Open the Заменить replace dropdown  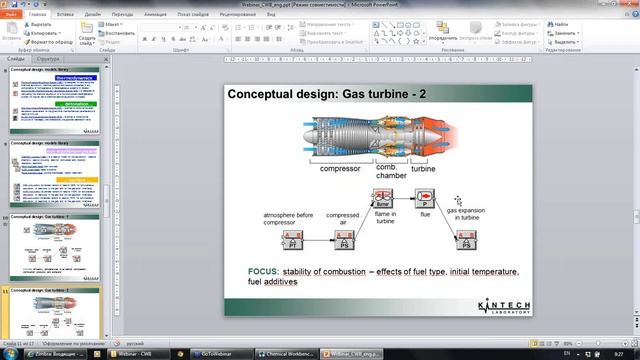pyautogui.click(x=562, y=33)
